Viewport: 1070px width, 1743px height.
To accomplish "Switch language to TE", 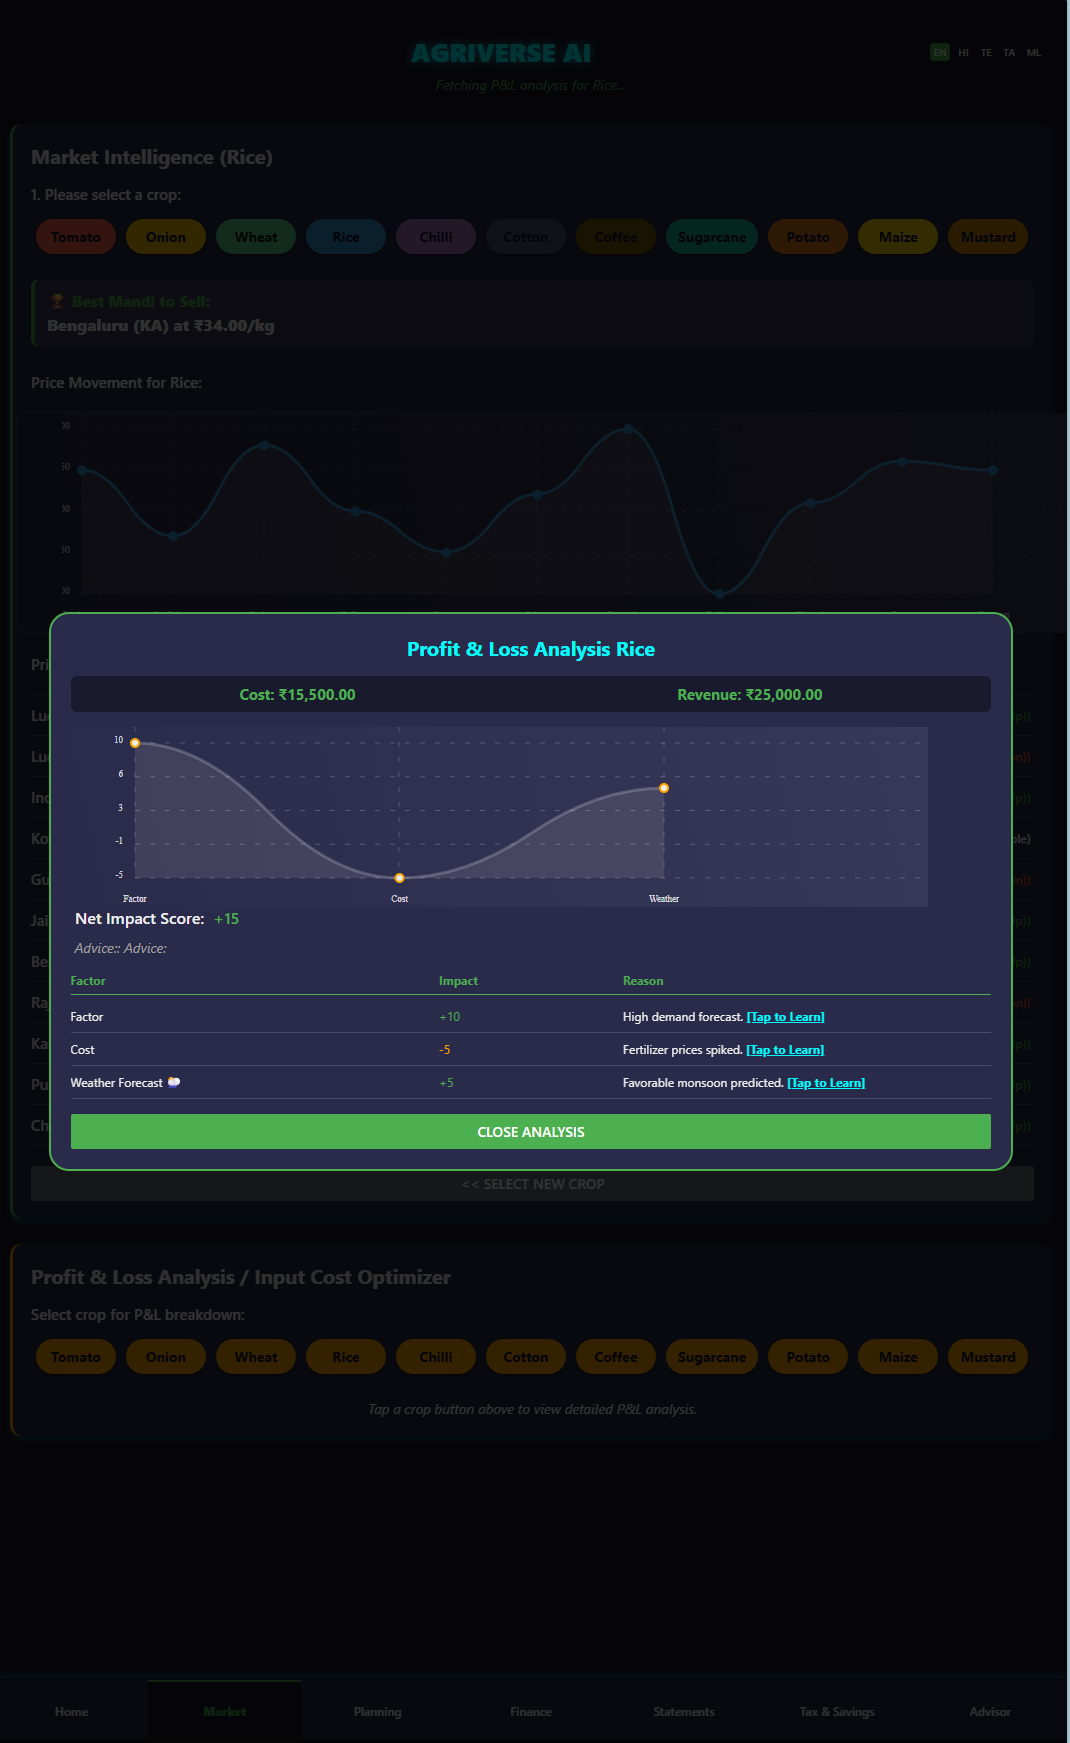I will pos(986,52).
